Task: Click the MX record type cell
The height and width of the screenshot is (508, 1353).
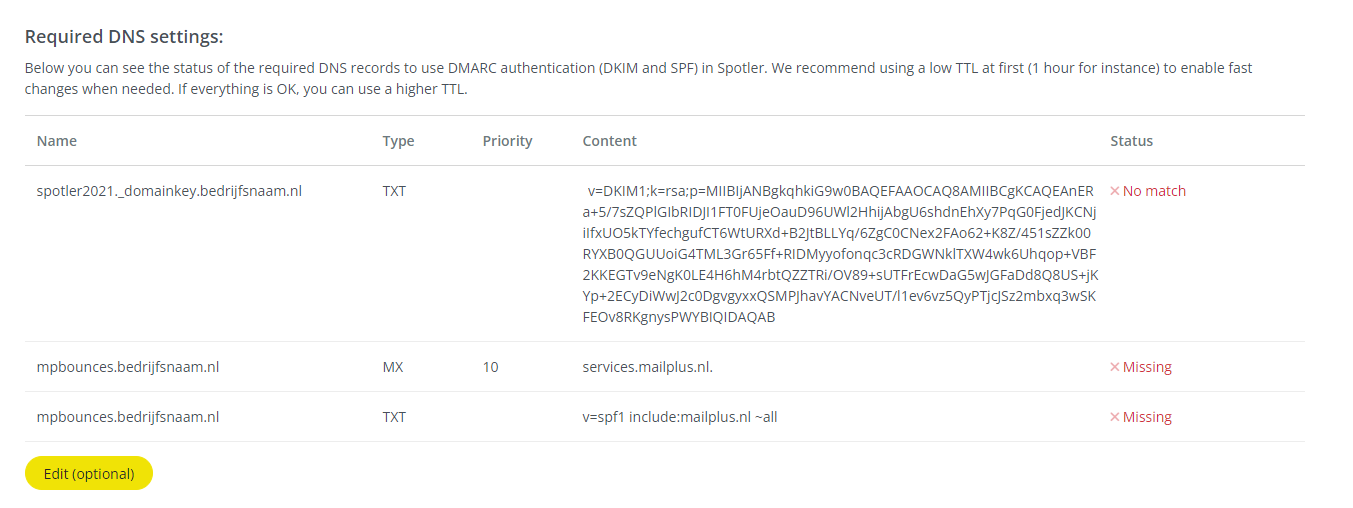Action: [x=393, y=367]
